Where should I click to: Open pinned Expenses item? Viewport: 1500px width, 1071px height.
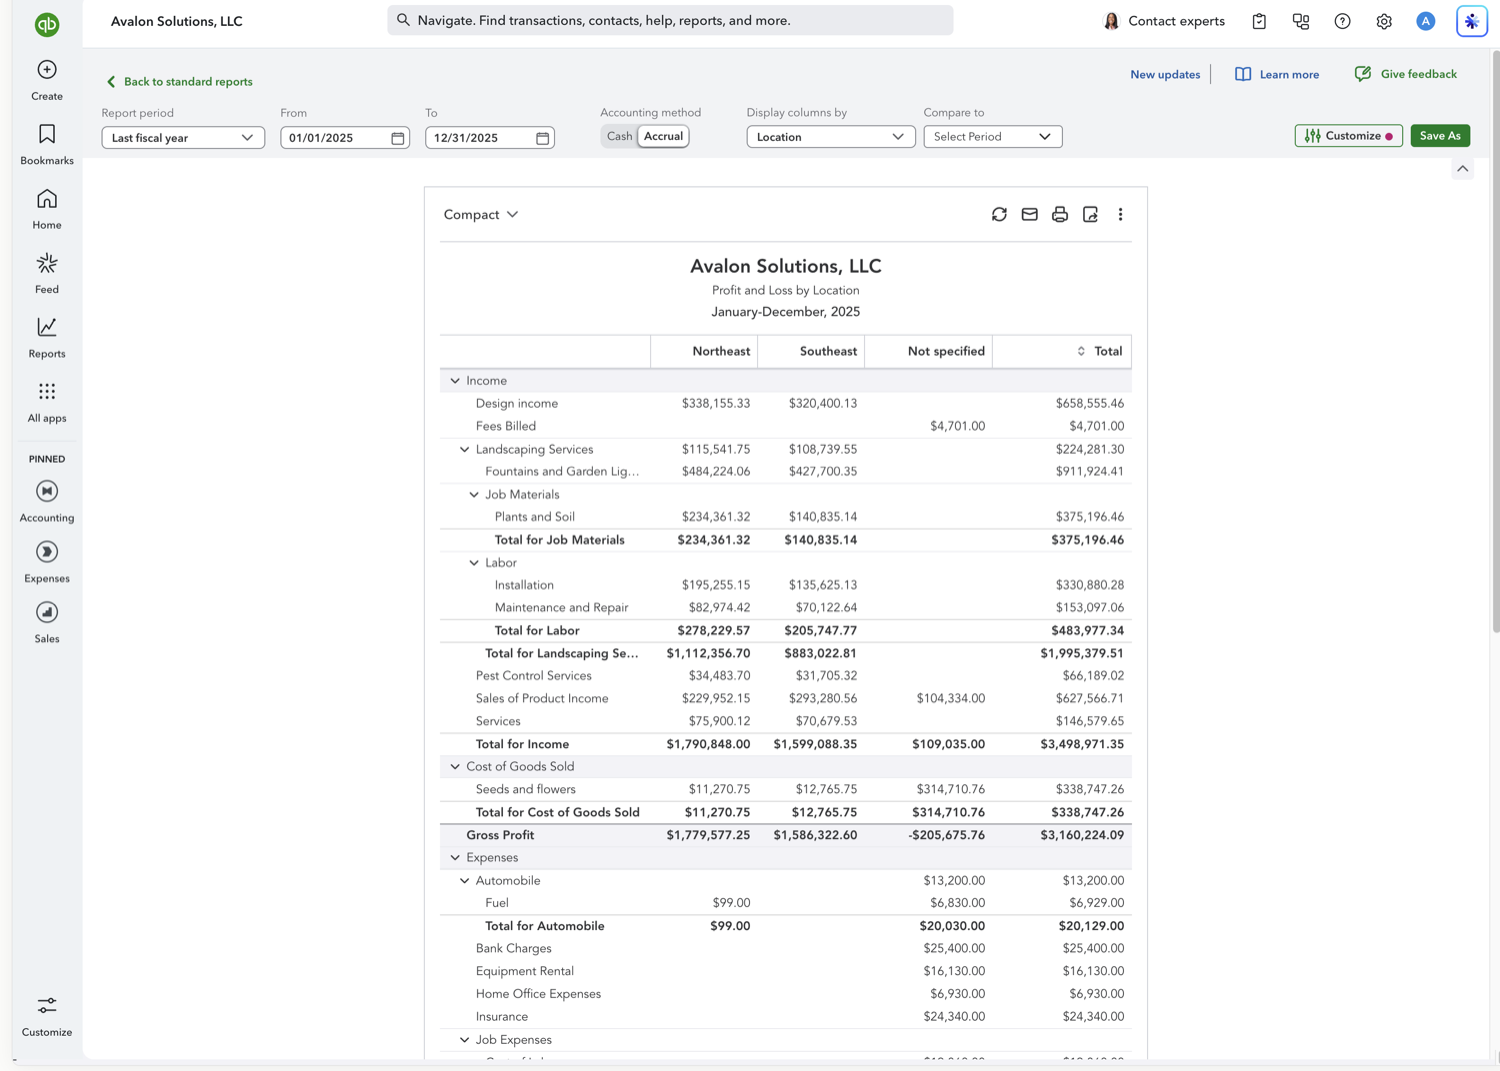[x=47, y=562]
